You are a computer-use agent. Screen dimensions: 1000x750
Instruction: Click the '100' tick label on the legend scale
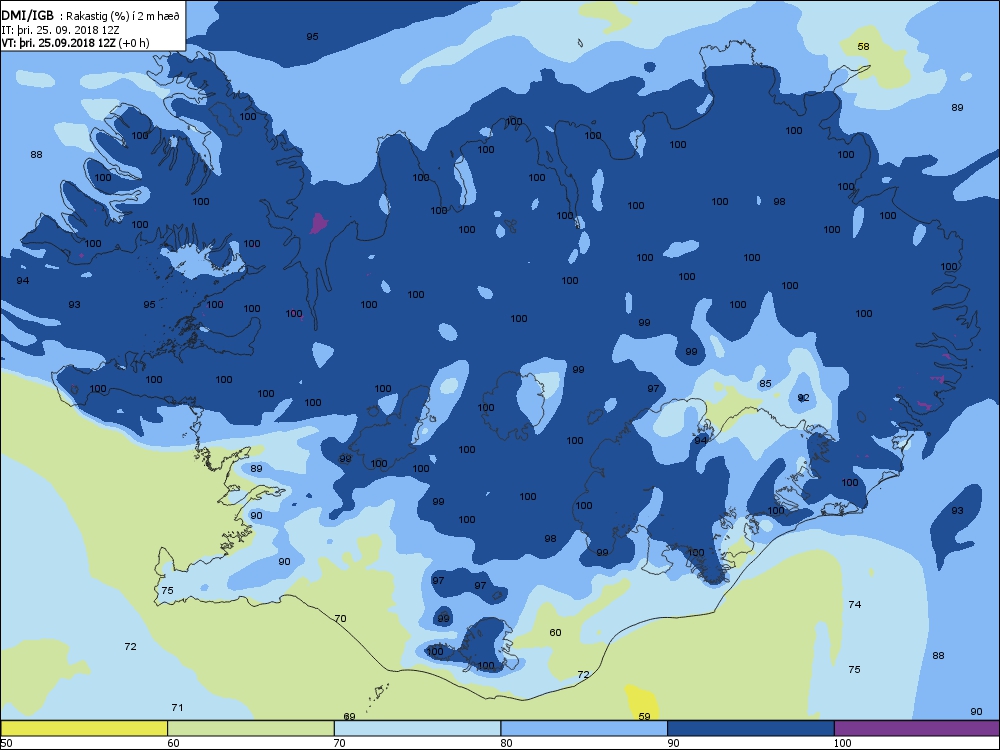tap(842, 743)
